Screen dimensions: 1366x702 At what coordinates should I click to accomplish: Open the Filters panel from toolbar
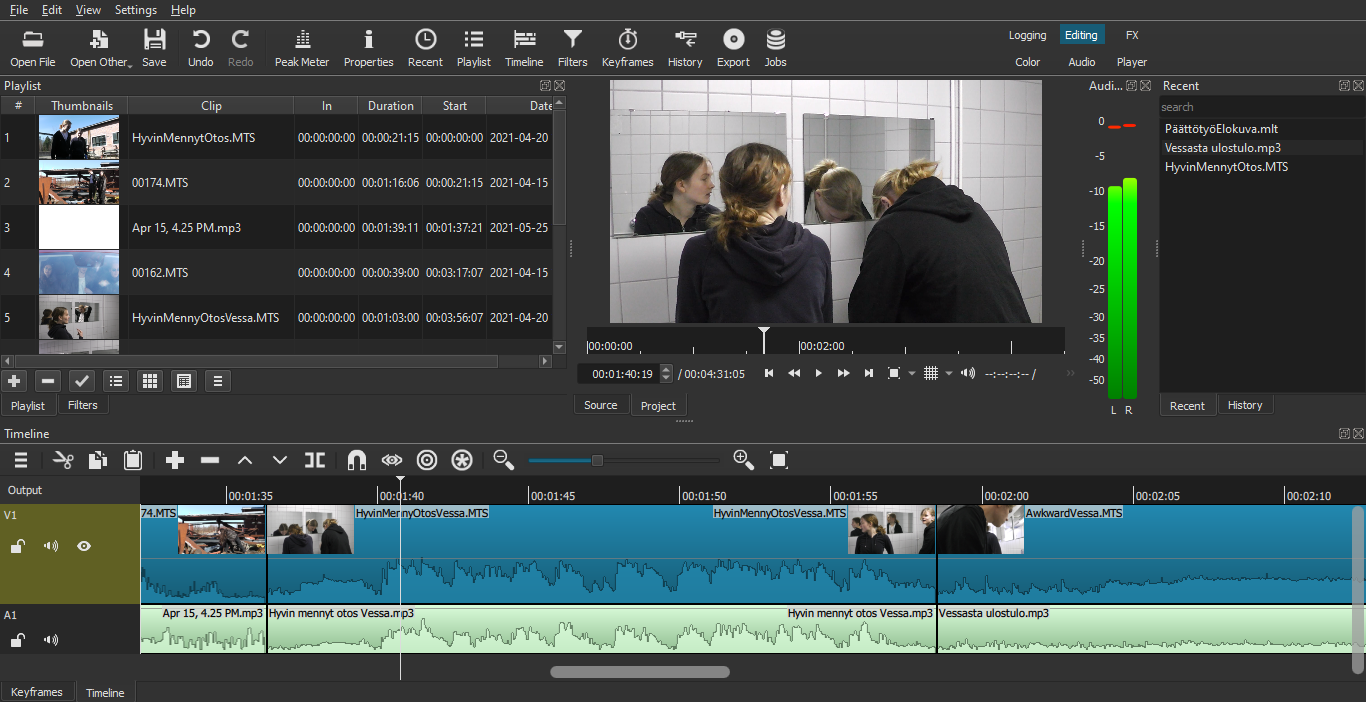pyautogui.click(x=572, y=48)
